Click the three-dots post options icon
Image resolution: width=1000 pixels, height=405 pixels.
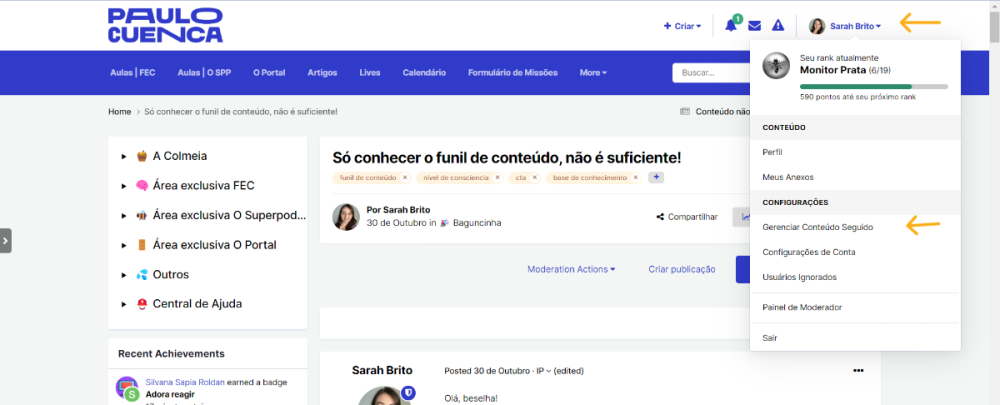pyautogui.click(x=858, y=371)
